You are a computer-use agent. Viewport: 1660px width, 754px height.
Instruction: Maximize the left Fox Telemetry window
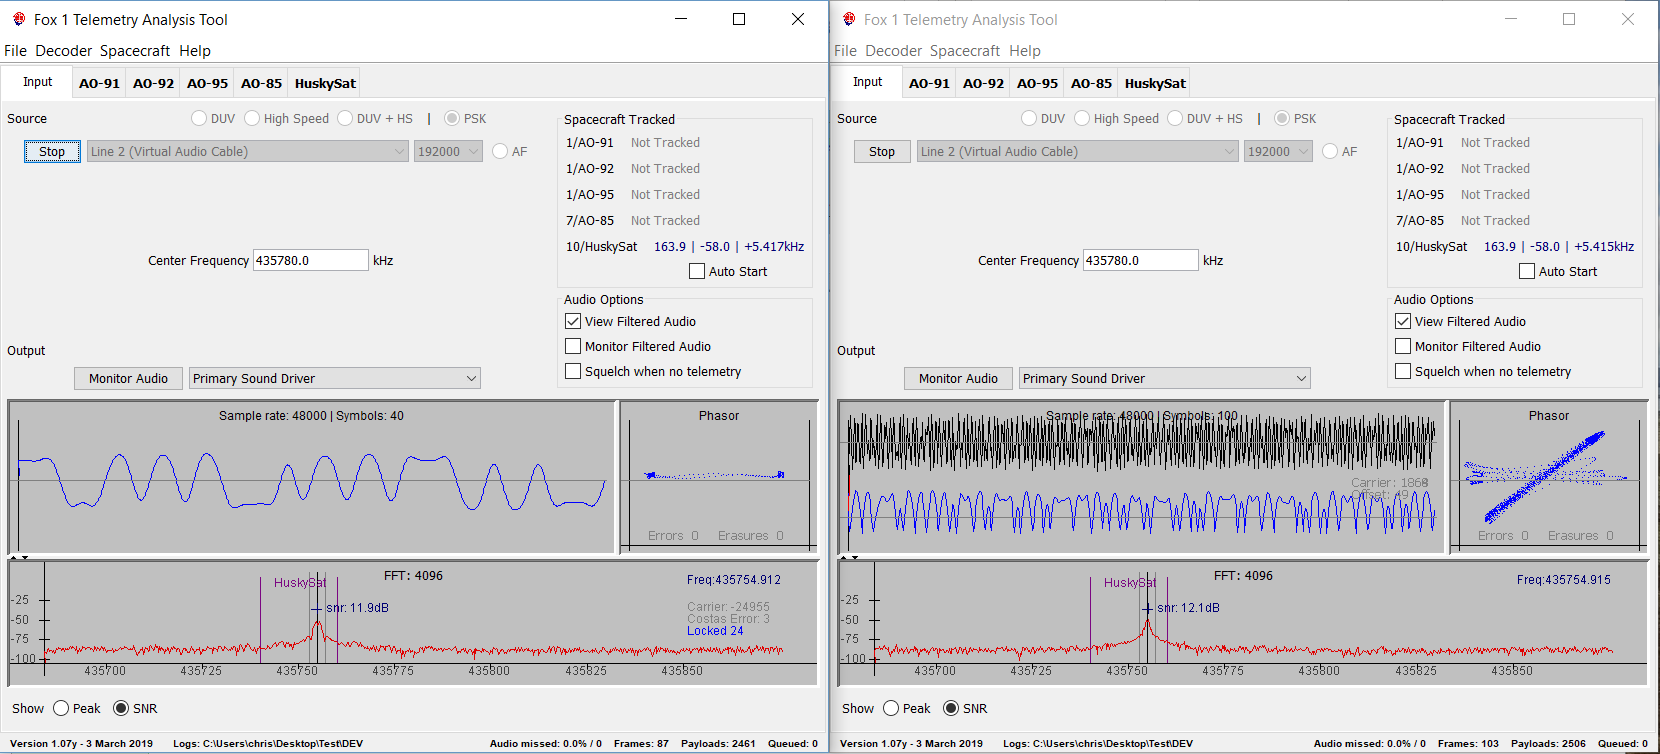(739, 19)
